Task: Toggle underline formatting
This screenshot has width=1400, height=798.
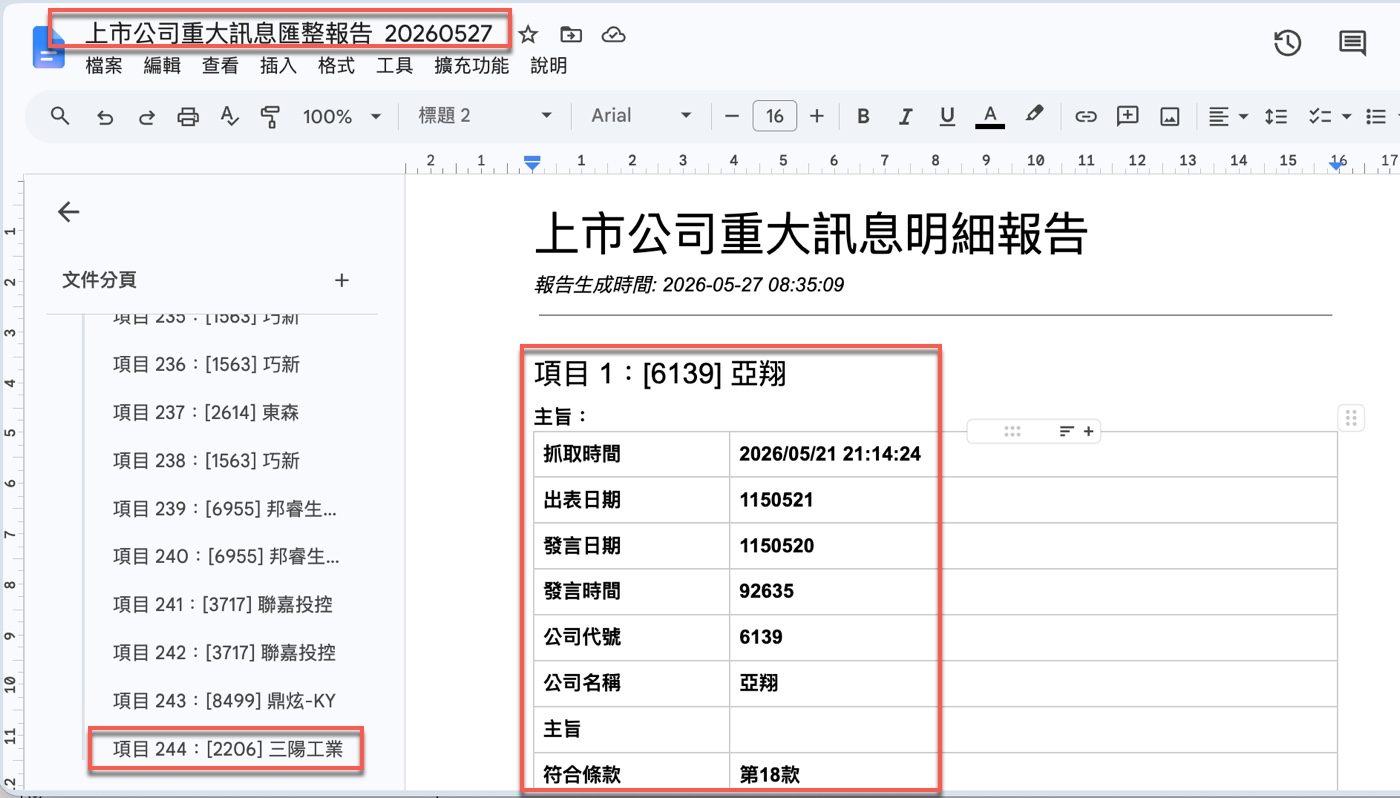Action: tap(947, 117)
